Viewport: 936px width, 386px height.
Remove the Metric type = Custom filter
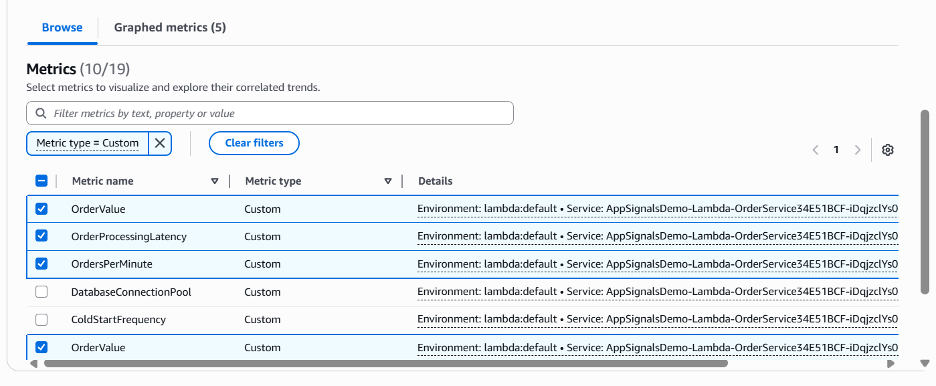coord(160,143)
